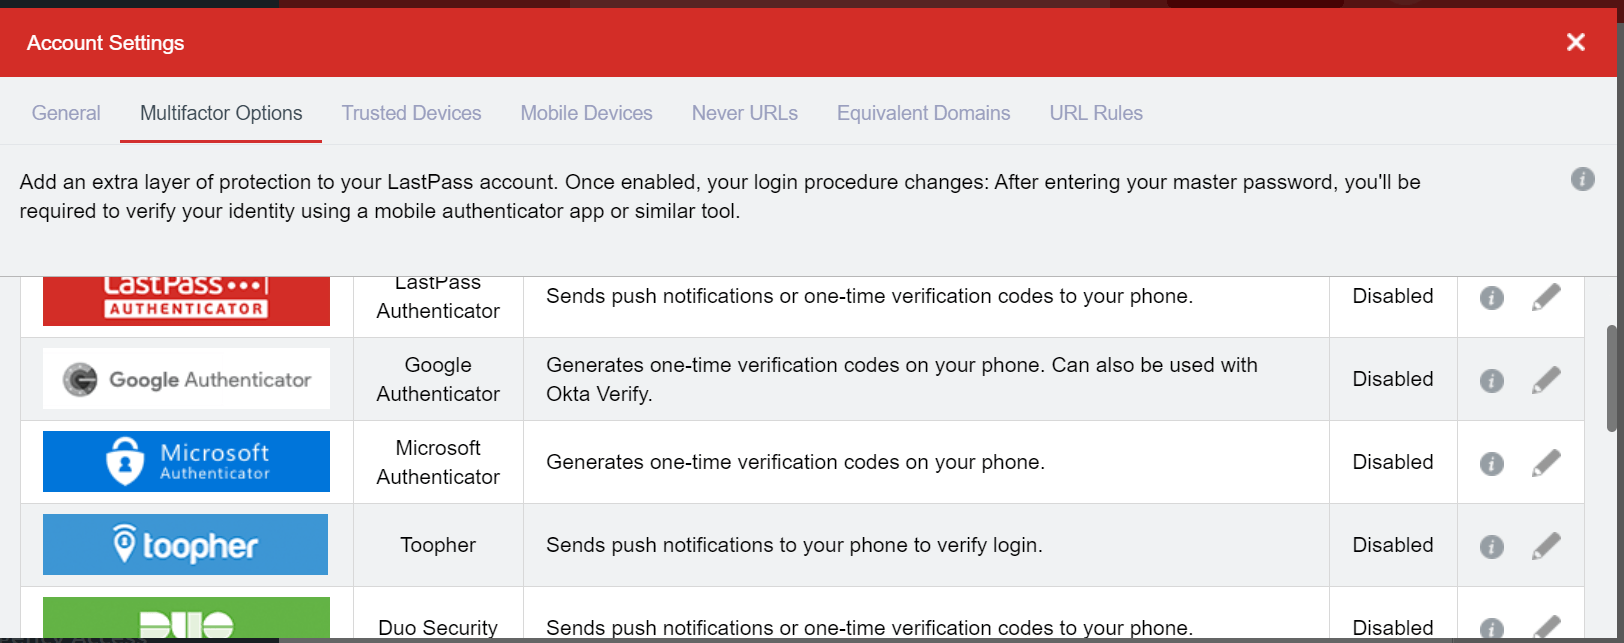This screenshot has width=1624, height=643.
Task: Click pencil edit icon for Duo Security
Action: click(x=1546, y=627)
